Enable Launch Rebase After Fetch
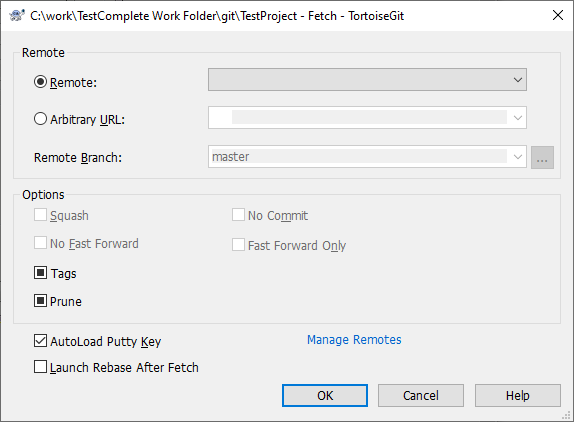 40,367
